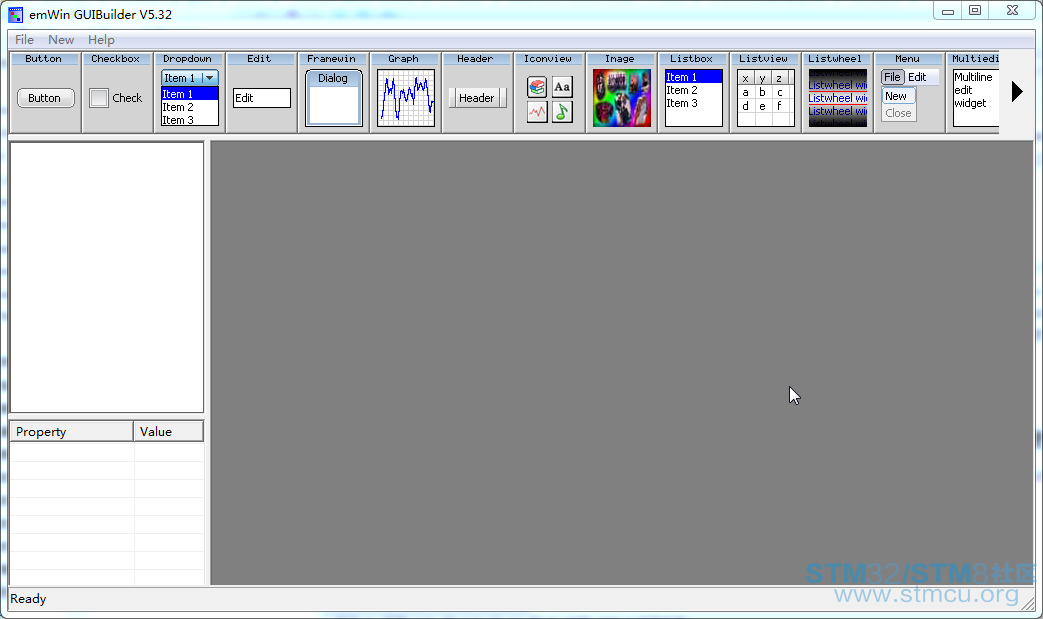Close the GUIBuilder window

coord(1012,10)
